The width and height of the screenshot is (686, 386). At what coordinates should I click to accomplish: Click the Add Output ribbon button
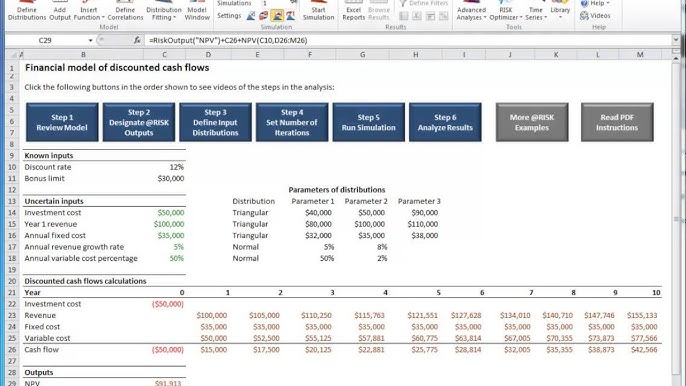coord(60,11)
